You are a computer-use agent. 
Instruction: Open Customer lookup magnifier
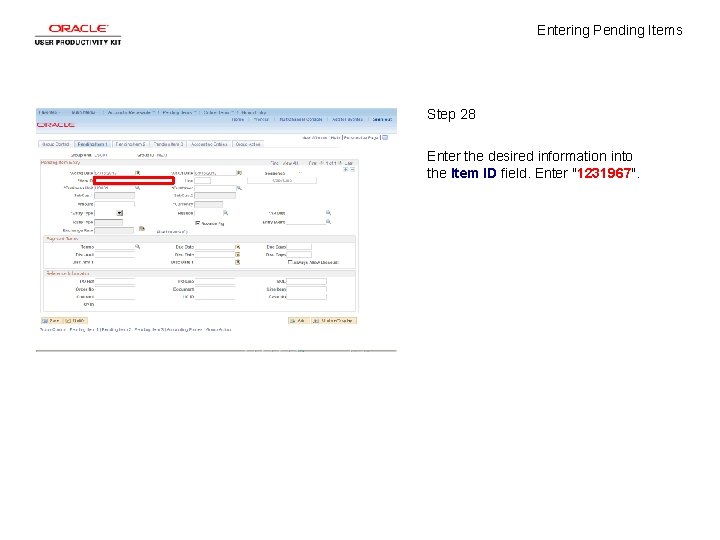click(239, 188)
